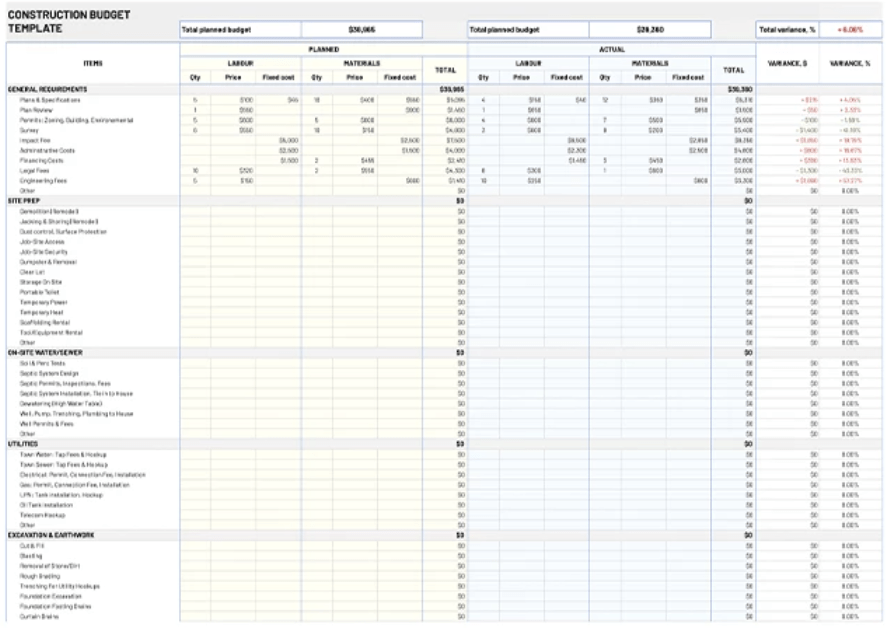Image resolution: width=886 pixels, height=628 pixels.
Task: Click the 'Financing Costs' item
Action: point(41,161)
